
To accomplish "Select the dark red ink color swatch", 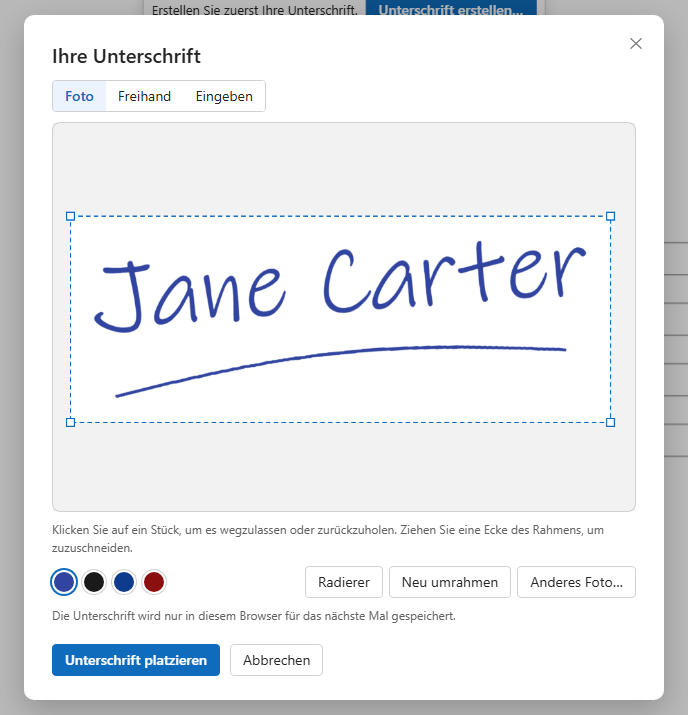I will click(154, 582).
